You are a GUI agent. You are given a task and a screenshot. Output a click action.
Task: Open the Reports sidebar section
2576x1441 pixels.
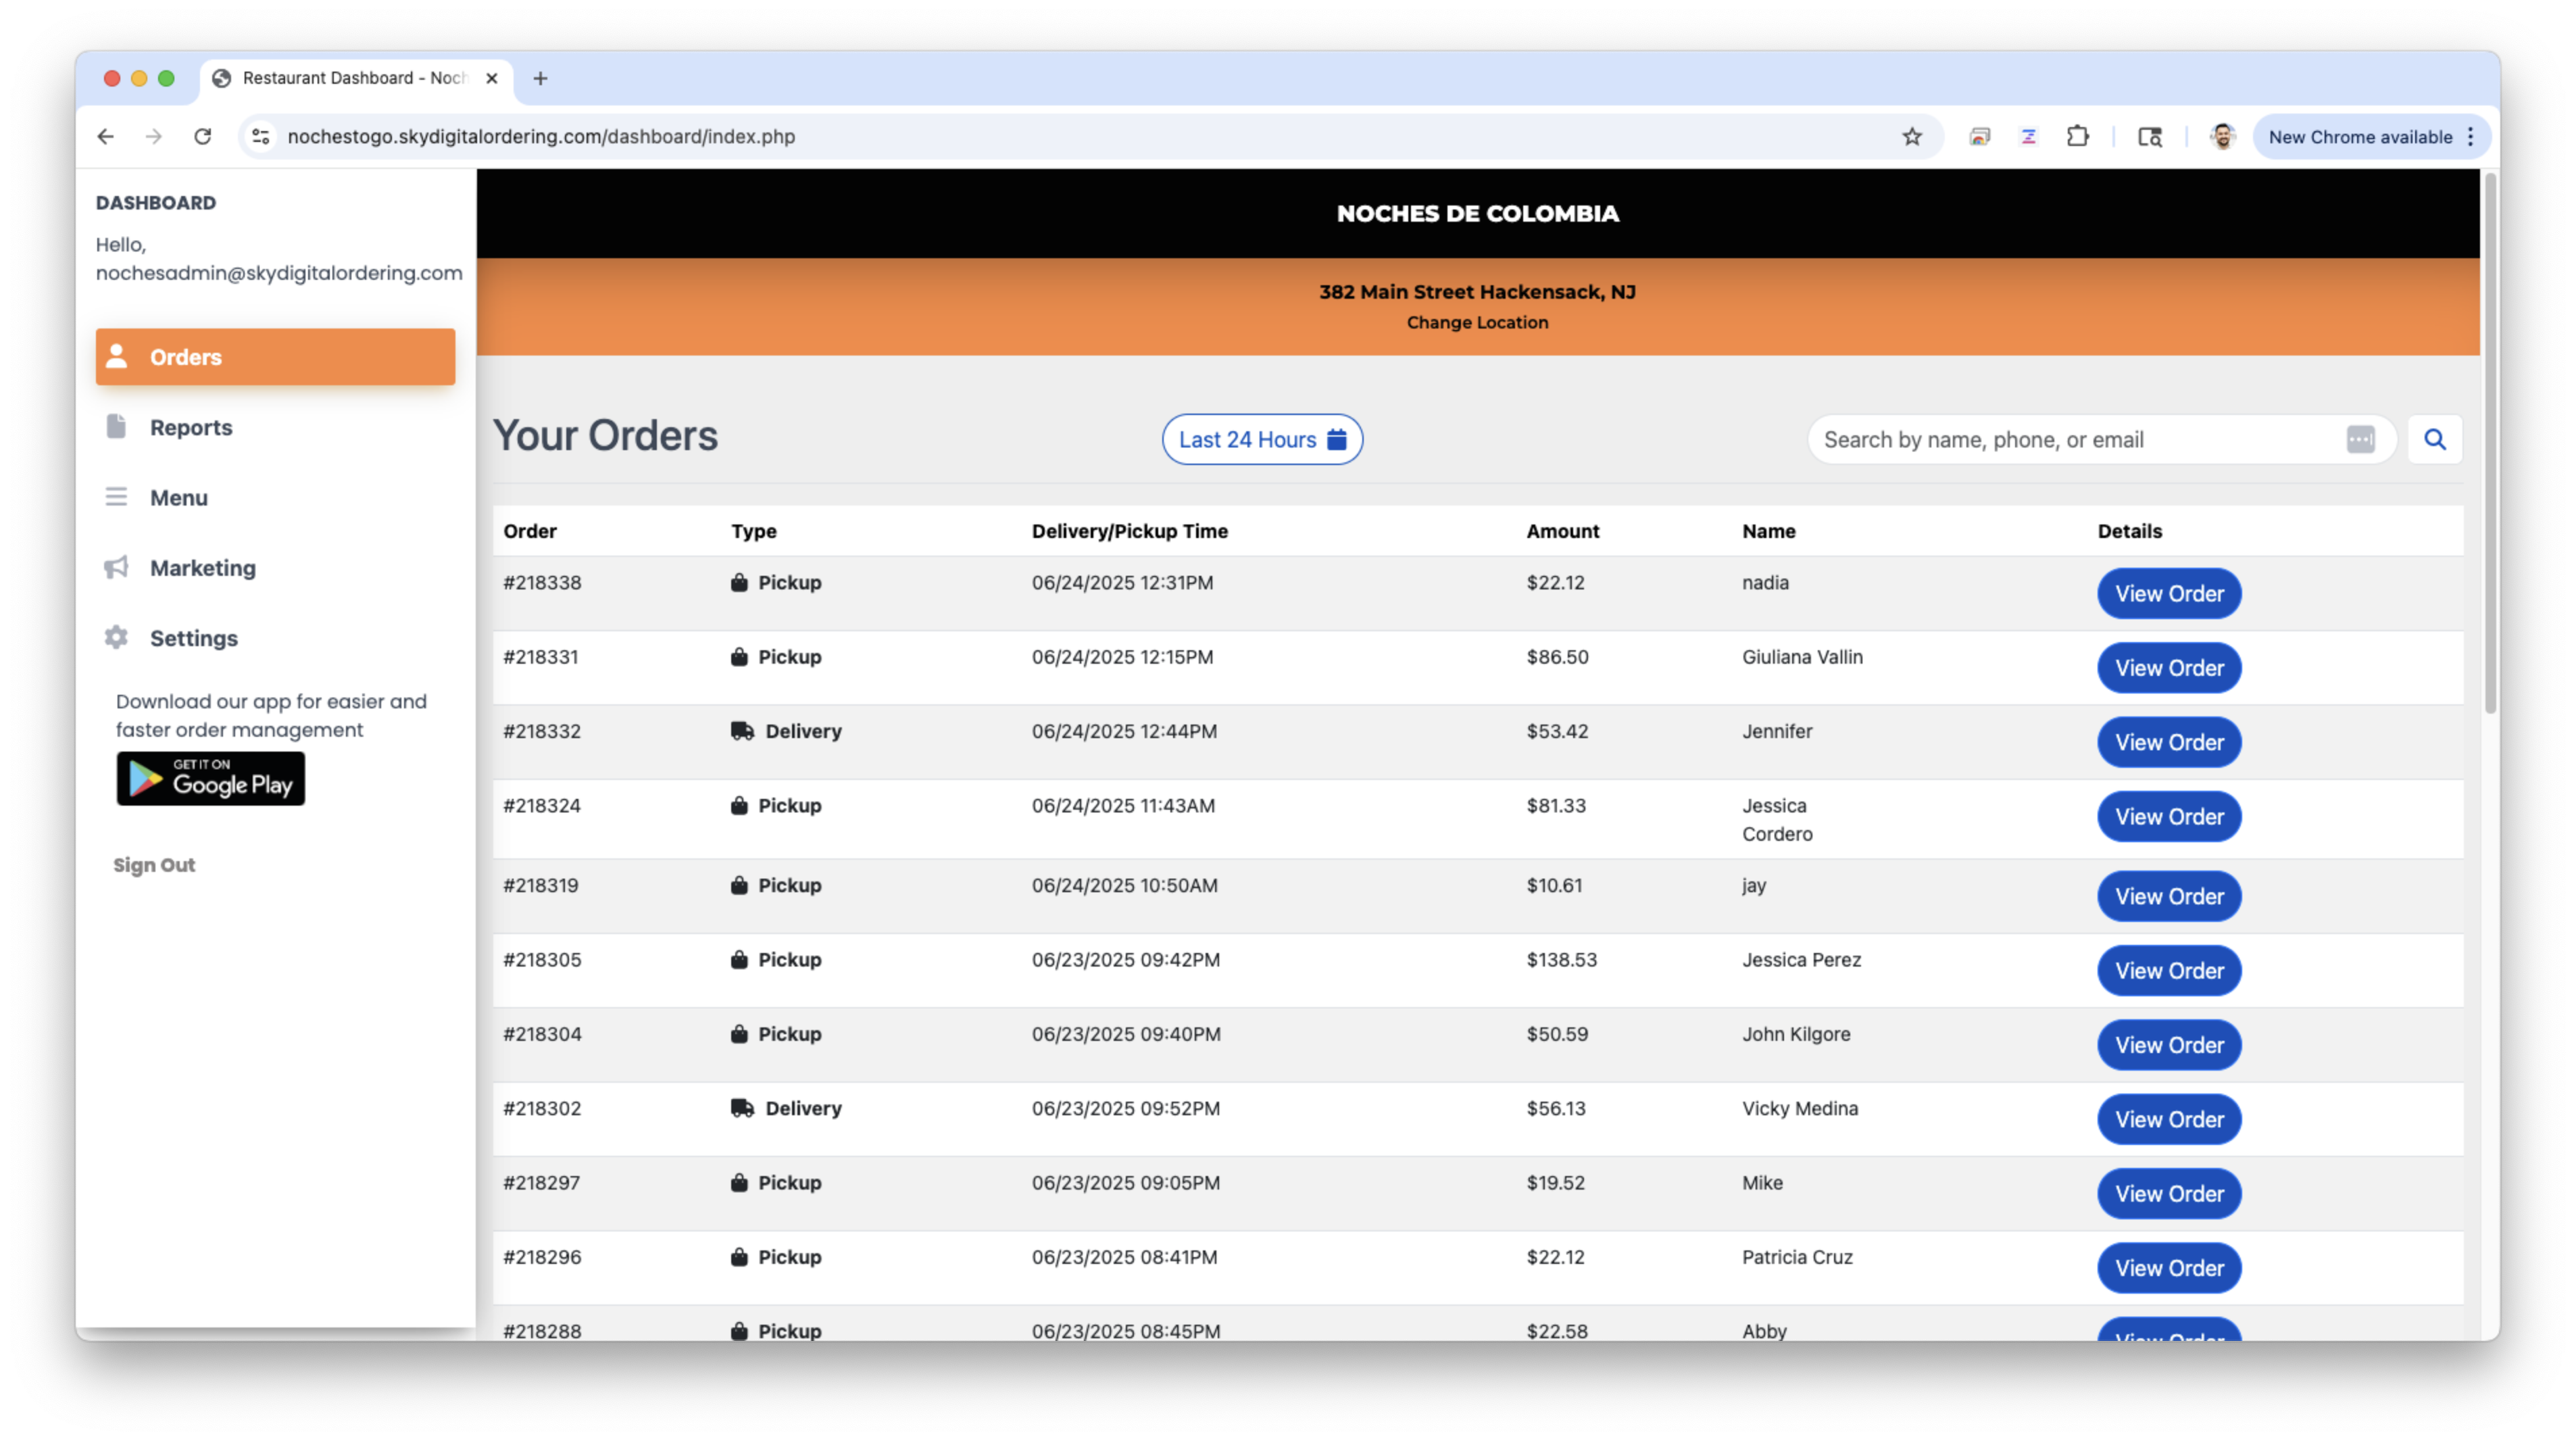tap(190, 427)
